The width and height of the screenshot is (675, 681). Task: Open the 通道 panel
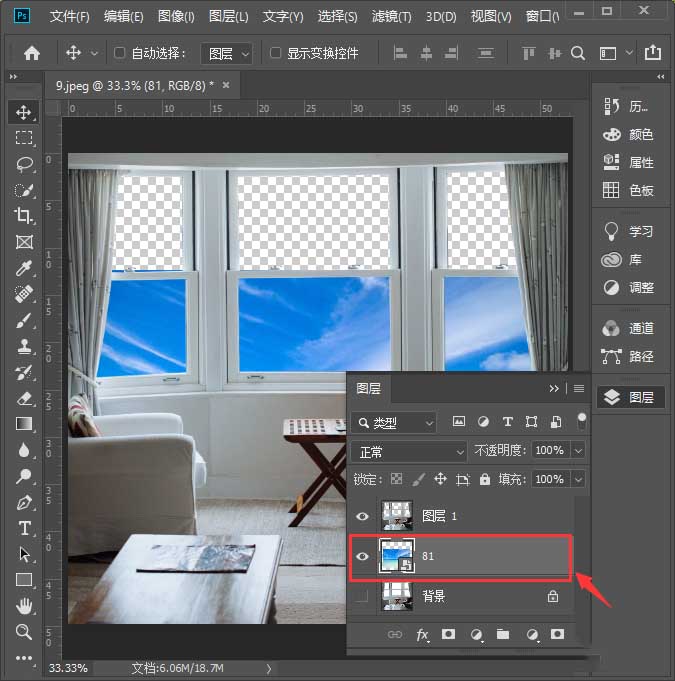coord(629,329)
